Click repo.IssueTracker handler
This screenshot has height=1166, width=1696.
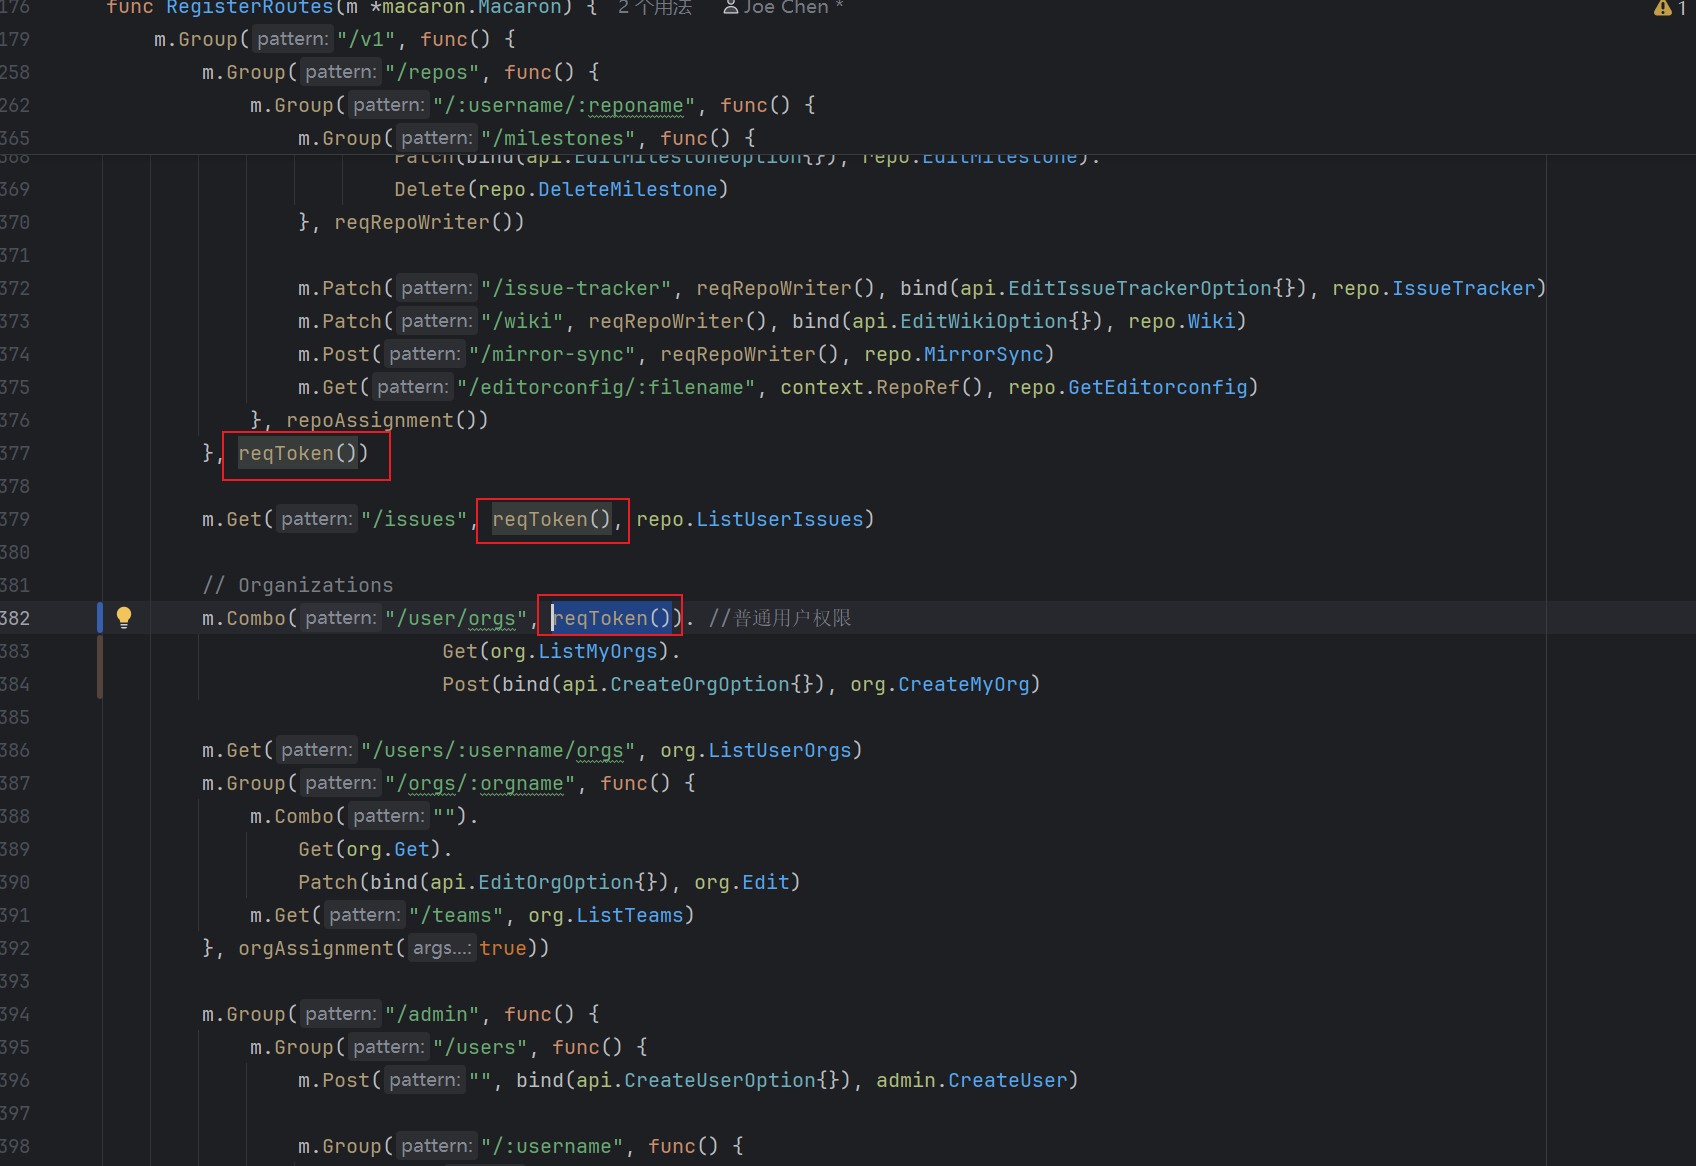1434,288
